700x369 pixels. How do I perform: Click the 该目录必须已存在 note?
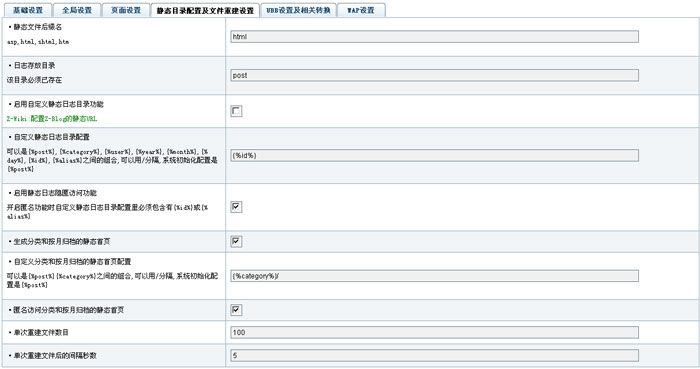pos(34,80)
